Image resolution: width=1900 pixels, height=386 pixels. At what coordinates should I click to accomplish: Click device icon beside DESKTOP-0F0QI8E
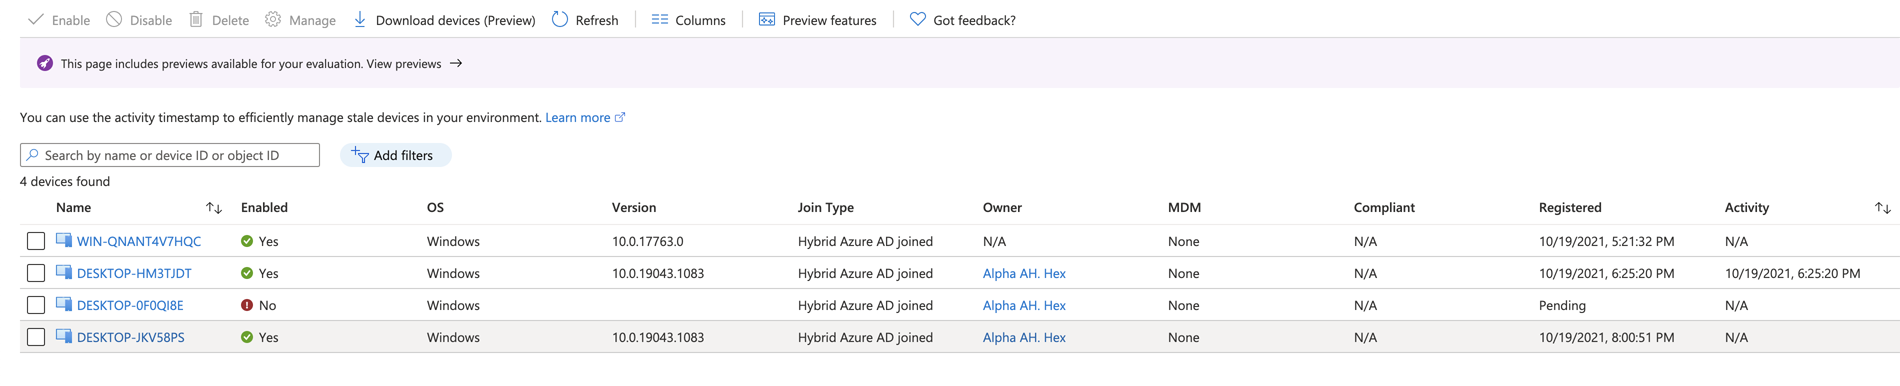64,304
